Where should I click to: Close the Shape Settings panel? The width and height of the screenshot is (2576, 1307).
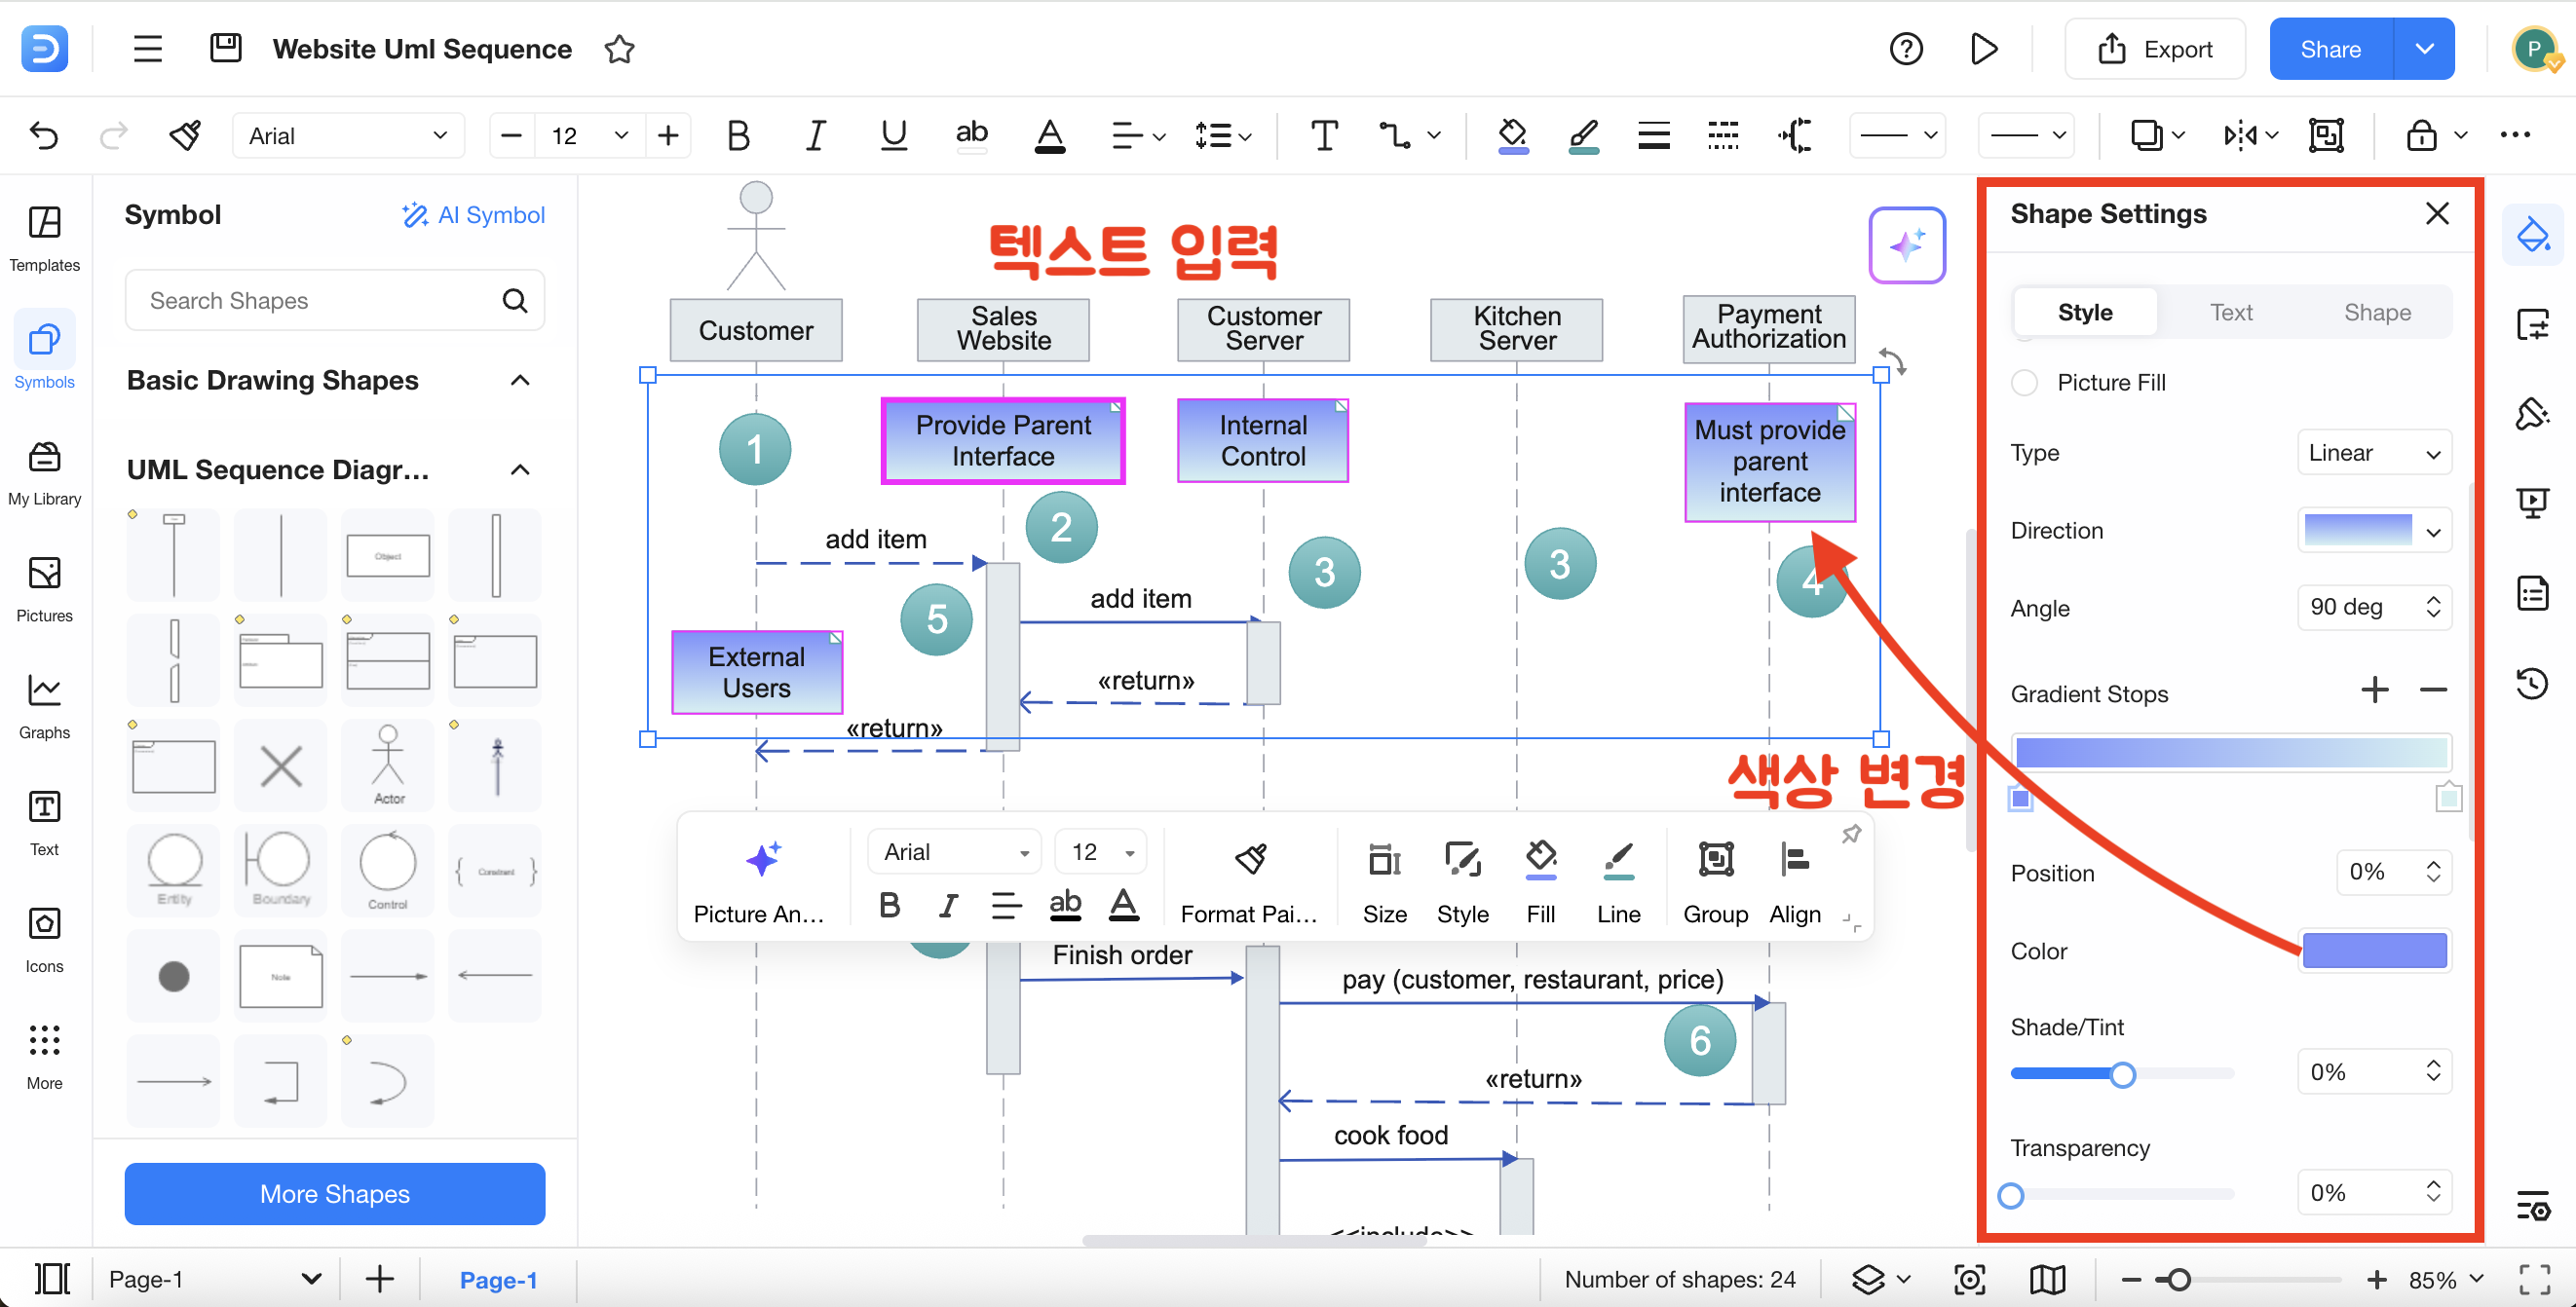pyautogui.click(x=2437, y=213)
